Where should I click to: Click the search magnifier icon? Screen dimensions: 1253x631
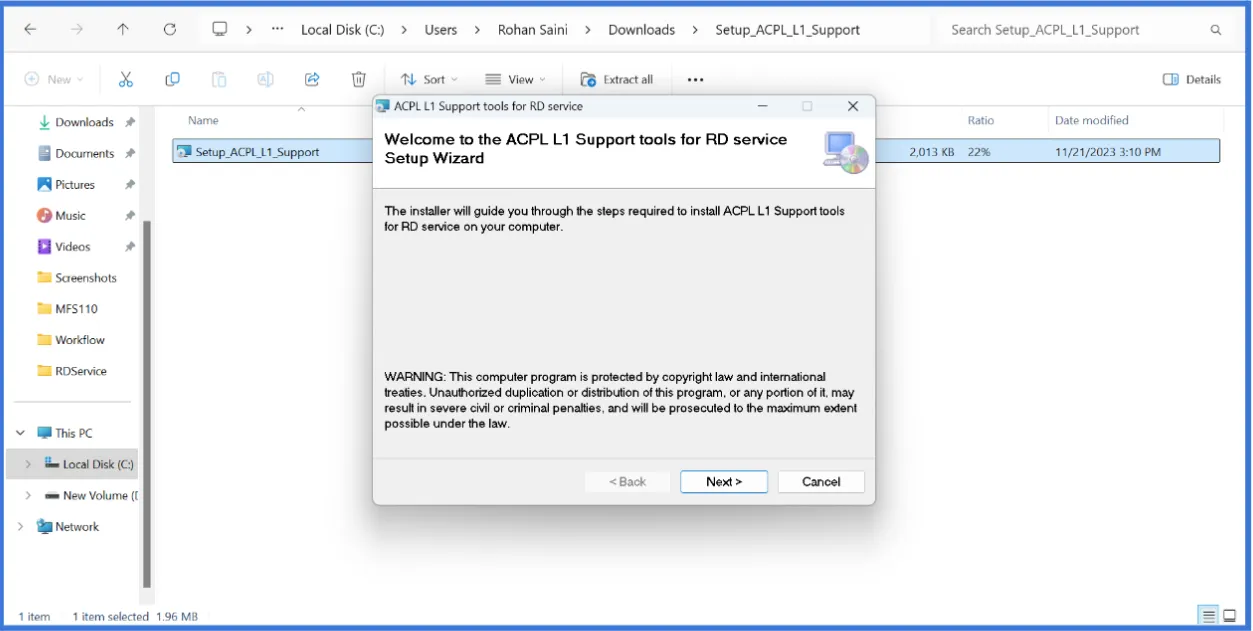coord(1216,30)
